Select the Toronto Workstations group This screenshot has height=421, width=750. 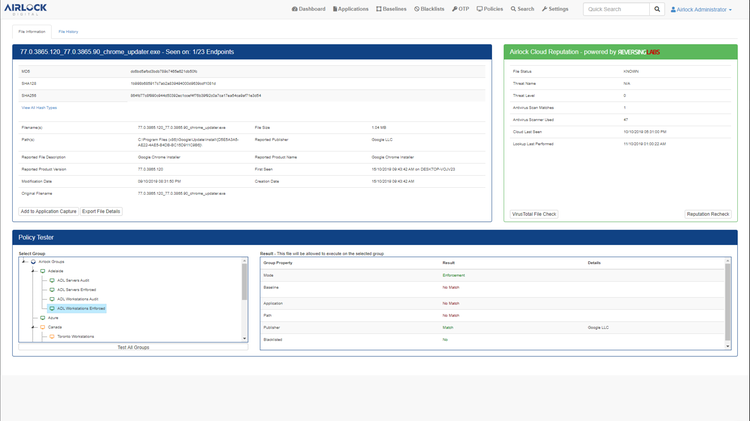pyautogui.click(x=76, y=337)
